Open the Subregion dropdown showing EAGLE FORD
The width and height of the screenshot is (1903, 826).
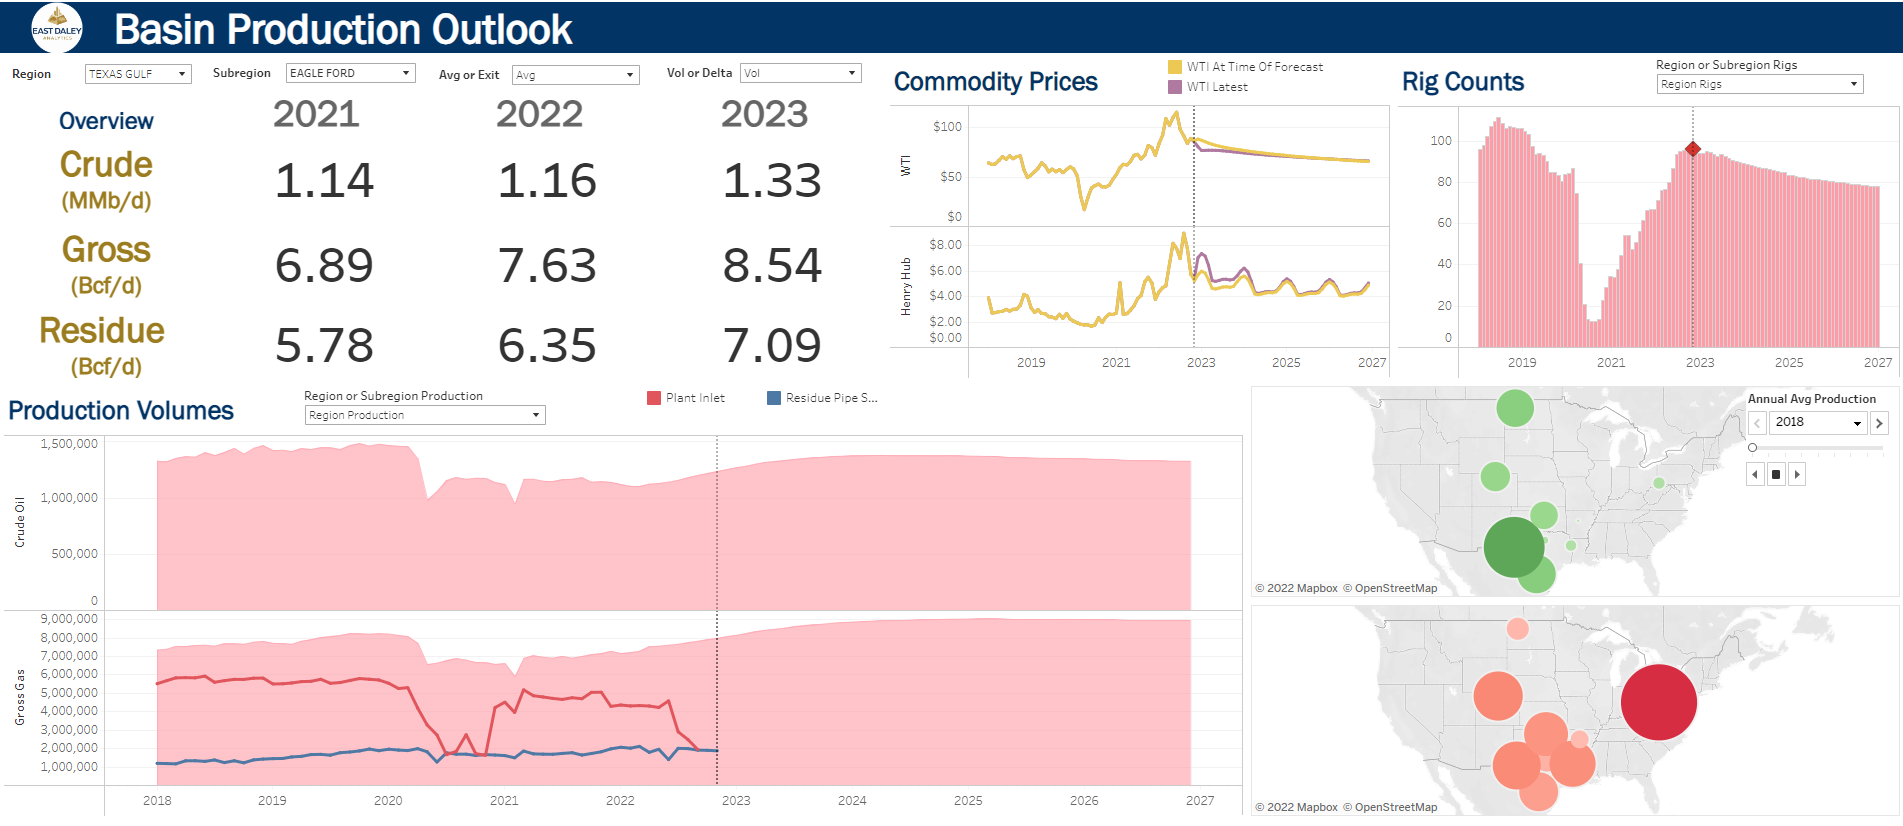click(x=350, y=73)
